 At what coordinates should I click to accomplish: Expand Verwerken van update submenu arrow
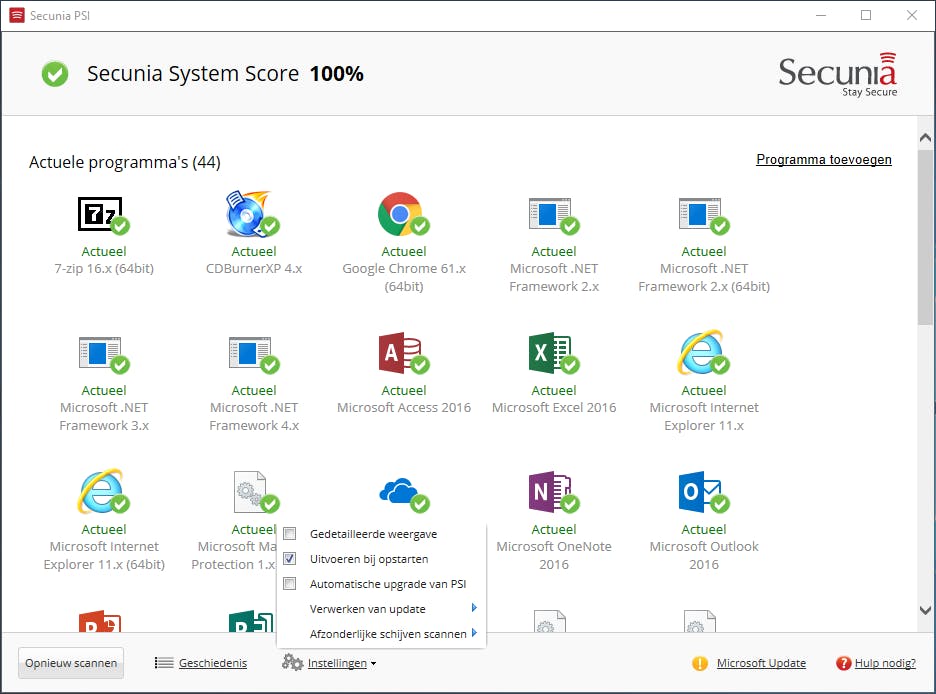click(x=474, y=608)
